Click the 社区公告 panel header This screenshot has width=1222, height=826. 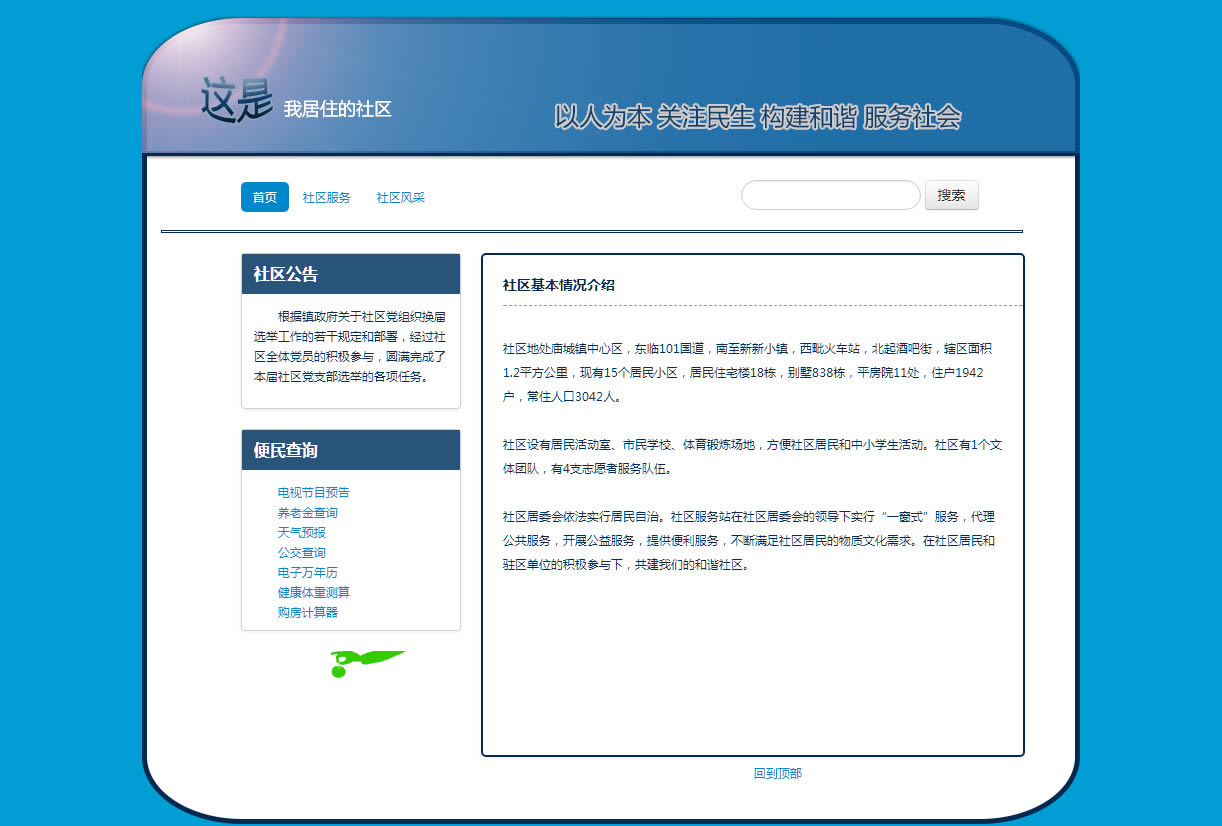(351, 274)
